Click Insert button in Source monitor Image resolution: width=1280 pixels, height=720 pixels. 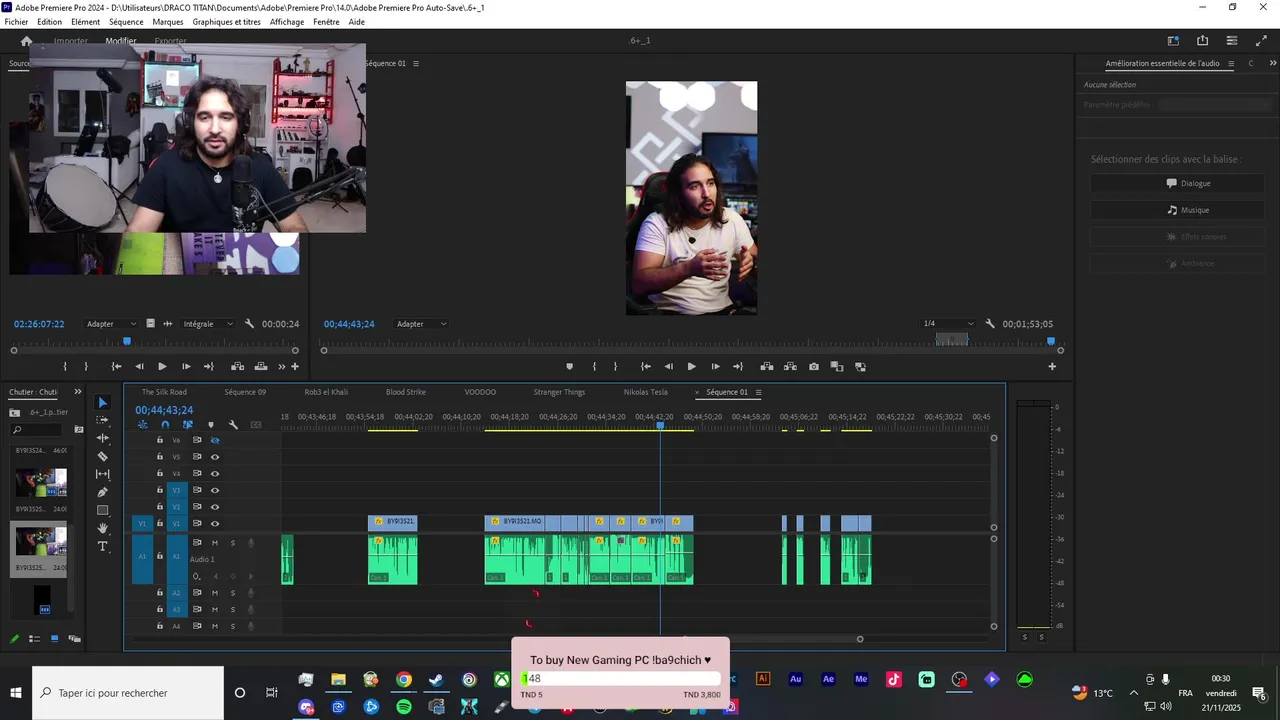pyautogui.click(x=237, y=367)
